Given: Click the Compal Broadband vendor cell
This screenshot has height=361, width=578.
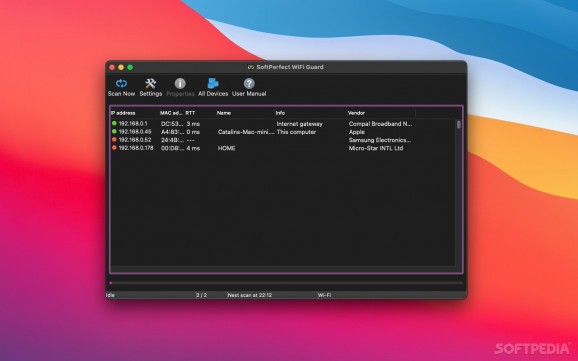Looking at the screenshot, I should click(380, 124).
